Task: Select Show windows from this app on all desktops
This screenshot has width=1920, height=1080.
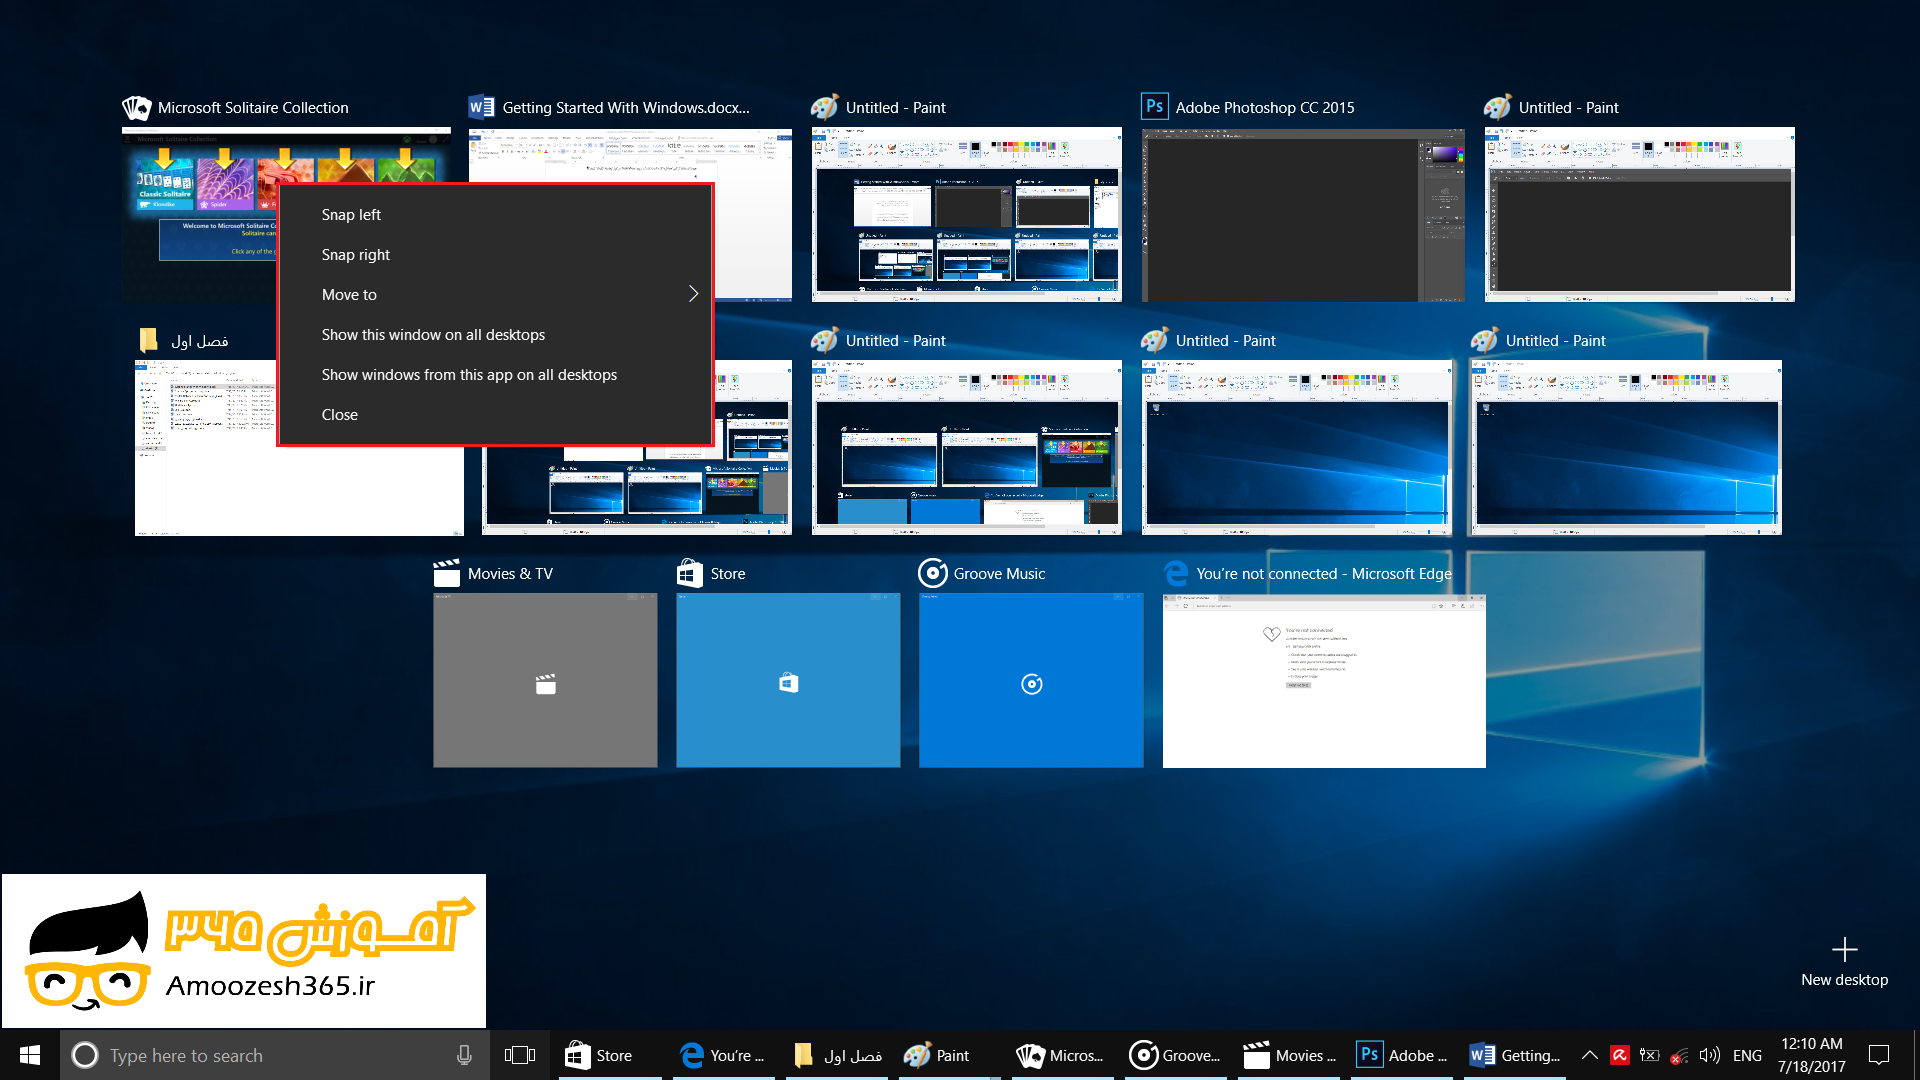Action: 495,374
